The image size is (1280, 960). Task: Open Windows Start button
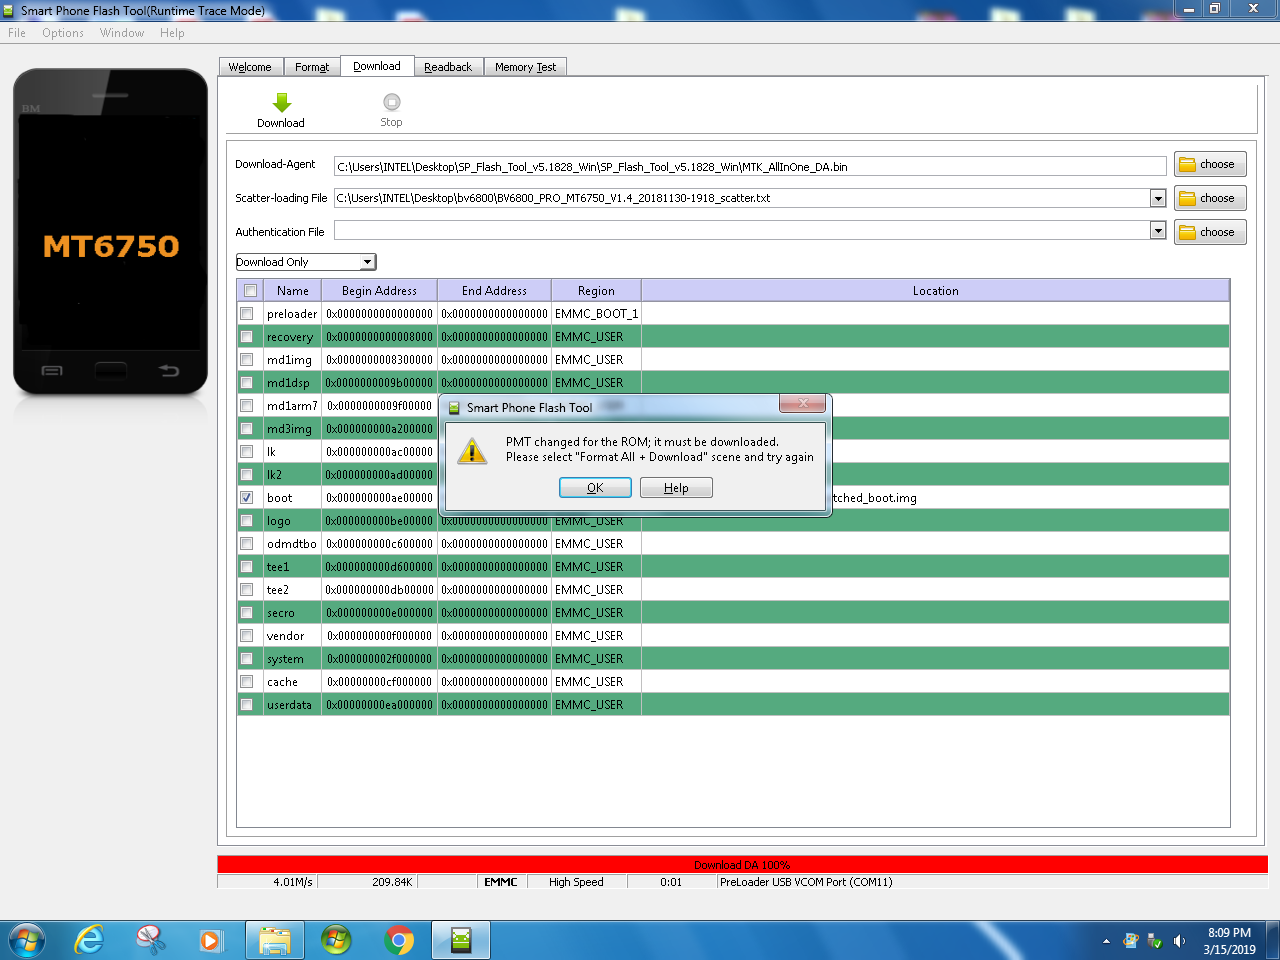pyautogui.click(x=27, y=940)
